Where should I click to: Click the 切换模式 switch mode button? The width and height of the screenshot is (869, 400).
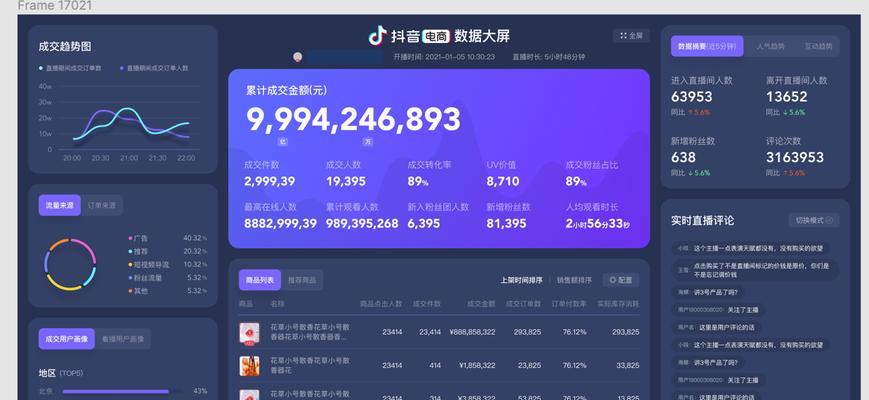point(814,220)
